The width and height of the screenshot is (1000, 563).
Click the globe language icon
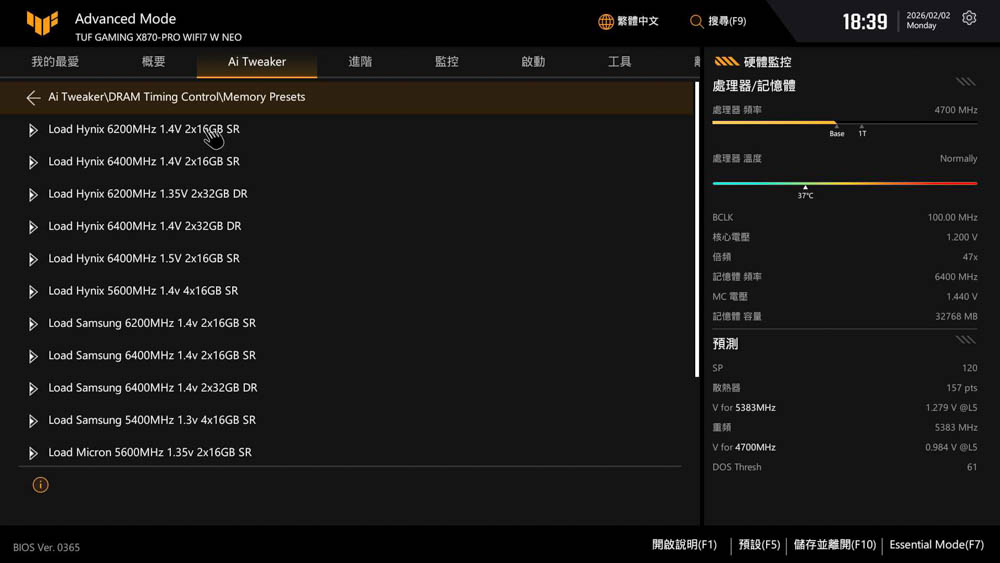(x=606, y=21)
